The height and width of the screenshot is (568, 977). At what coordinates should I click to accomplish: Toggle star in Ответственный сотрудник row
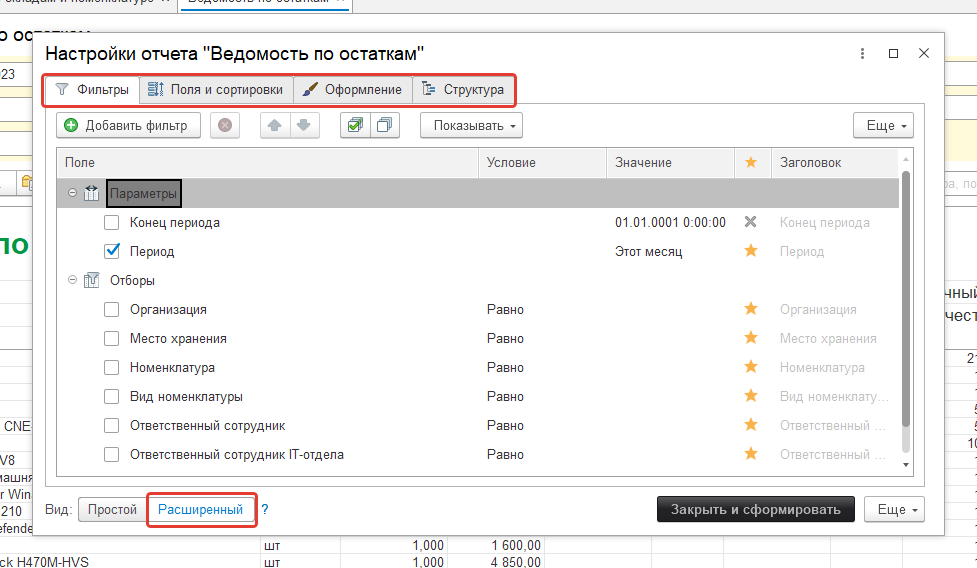(751, 425)
